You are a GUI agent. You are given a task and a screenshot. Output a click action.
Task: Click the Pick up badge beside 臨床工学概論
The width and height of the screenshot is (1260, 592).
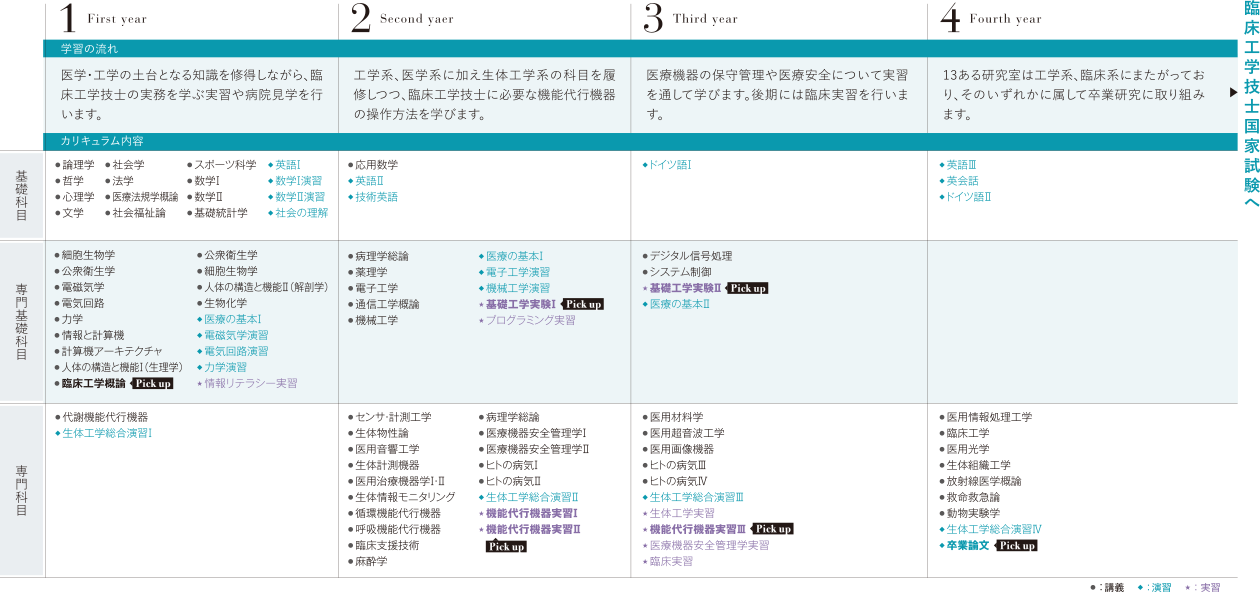[152, 384]
